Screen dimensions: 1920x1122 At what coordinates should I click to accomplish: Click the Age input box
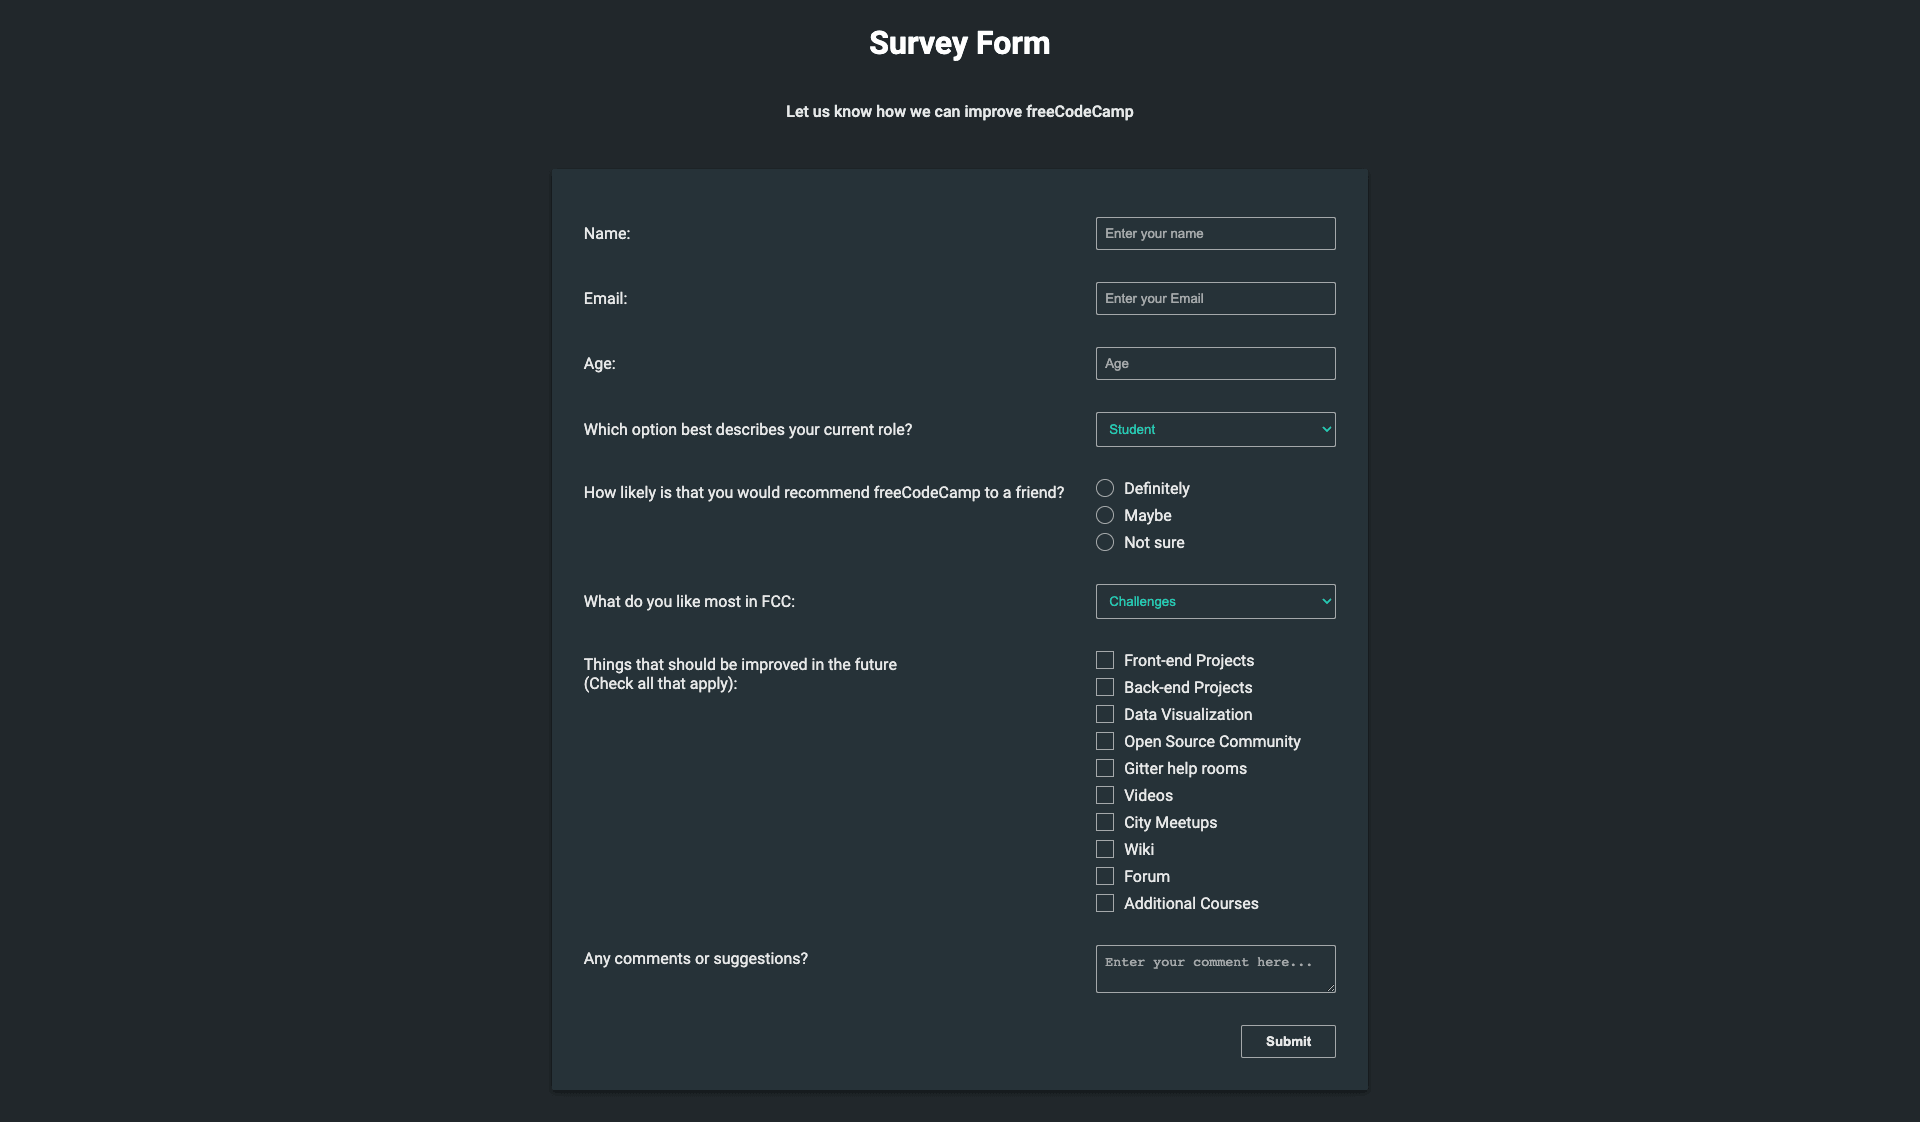click(x=1214, y=363)
